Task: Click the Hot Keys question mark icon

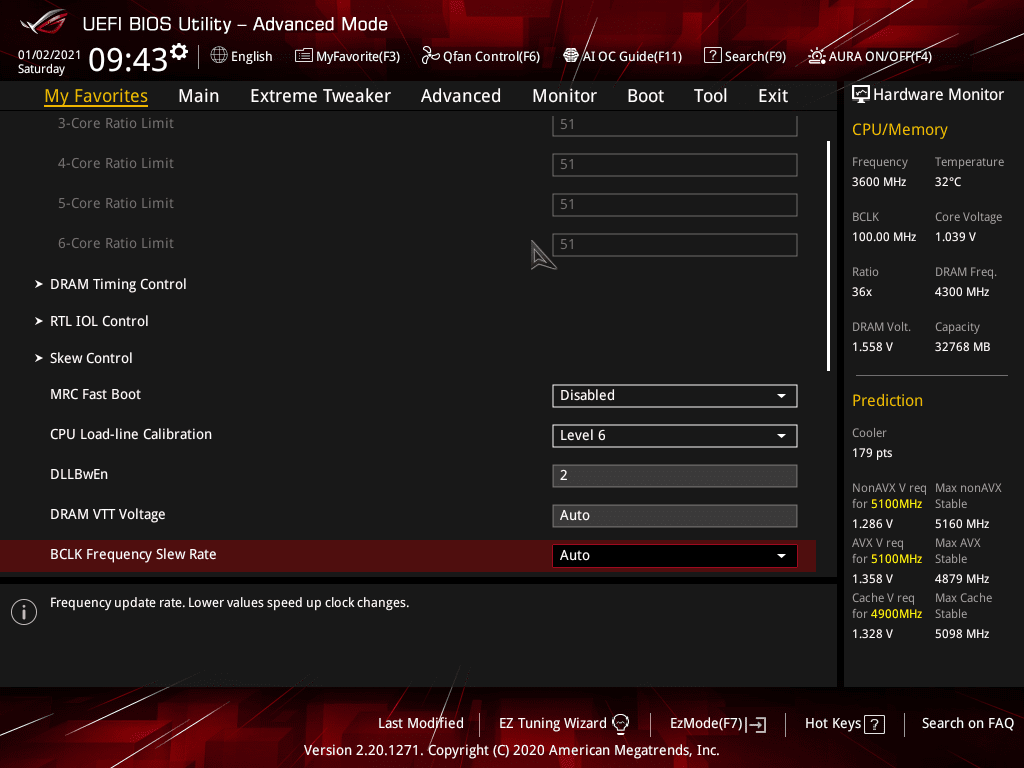Action: (x=874, y=724)
